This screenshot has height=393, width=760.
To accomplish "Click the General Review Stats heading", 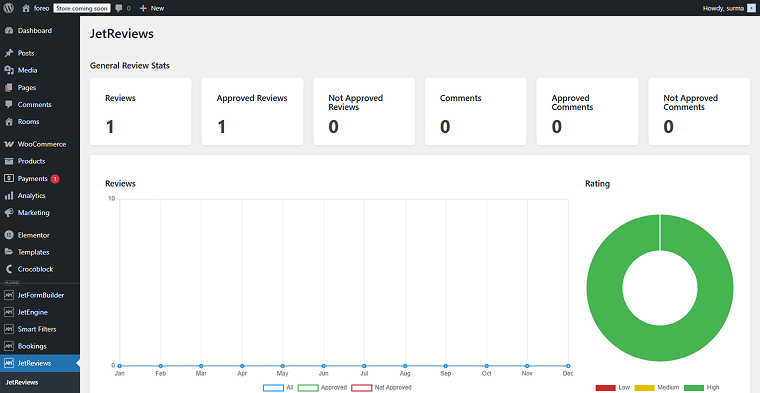I will click(x=130, y=65).
